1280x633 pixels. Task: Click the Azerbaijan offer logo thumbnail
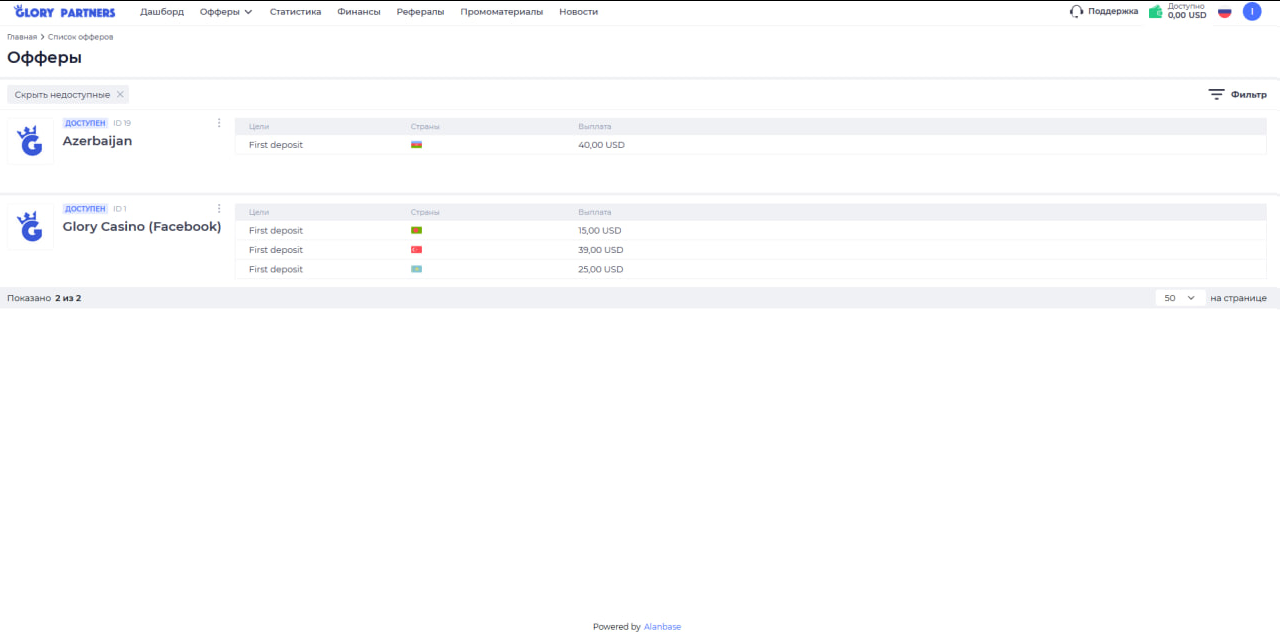(31, 141)
